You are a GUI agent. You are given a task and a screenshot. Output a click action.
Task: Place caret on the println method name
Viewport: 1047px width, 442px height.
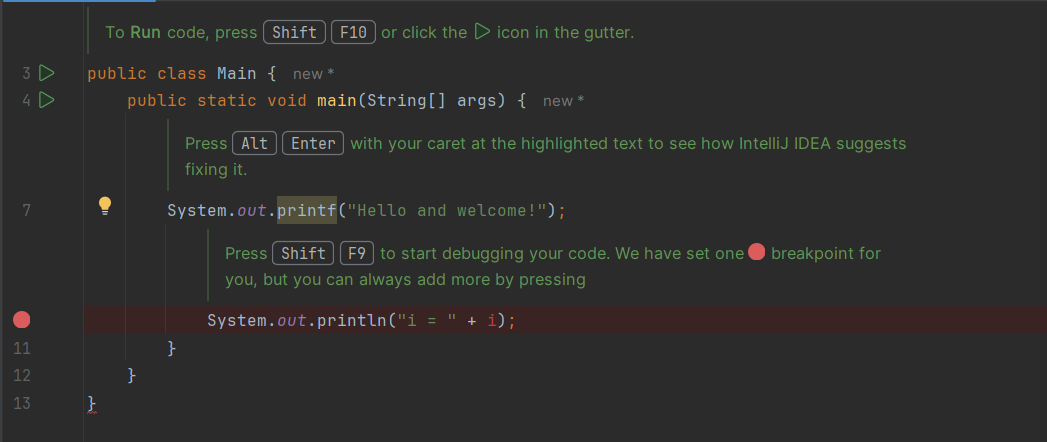352,320
